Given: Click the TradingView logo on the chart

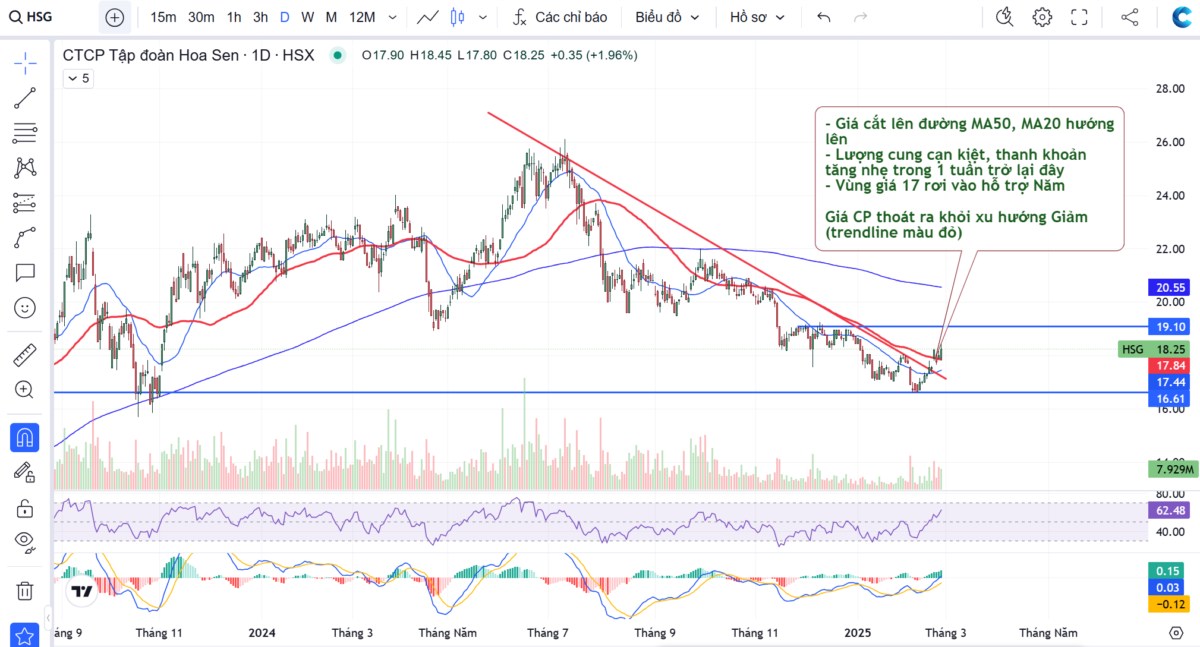Looking at the screenshot, I should click(x=82, y=591).
